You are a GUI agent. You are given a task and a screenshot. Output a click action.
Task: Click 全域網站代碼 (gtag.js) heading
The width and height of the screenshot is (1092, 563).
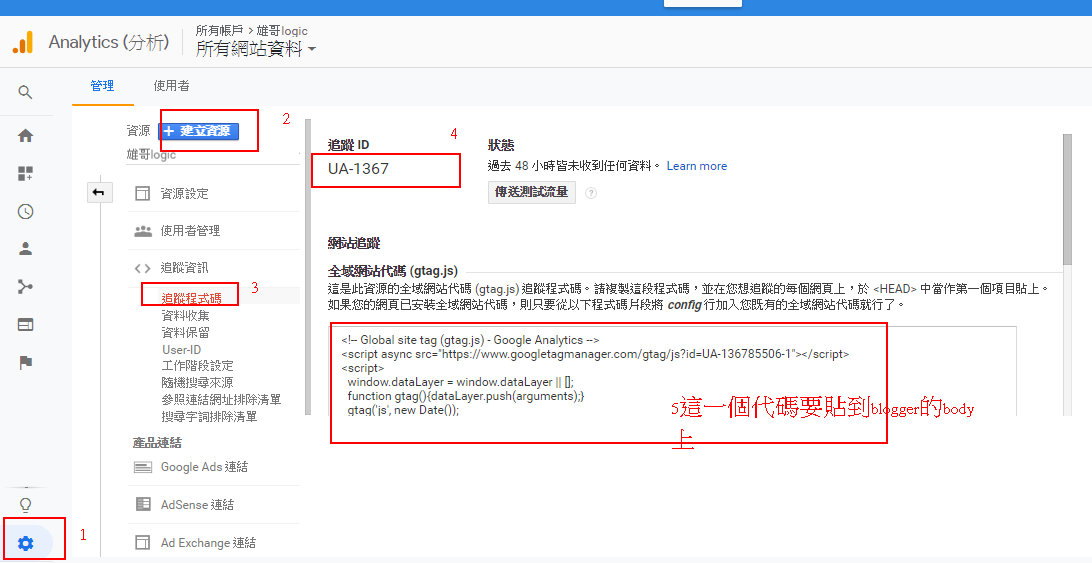[x=393, y=271]
